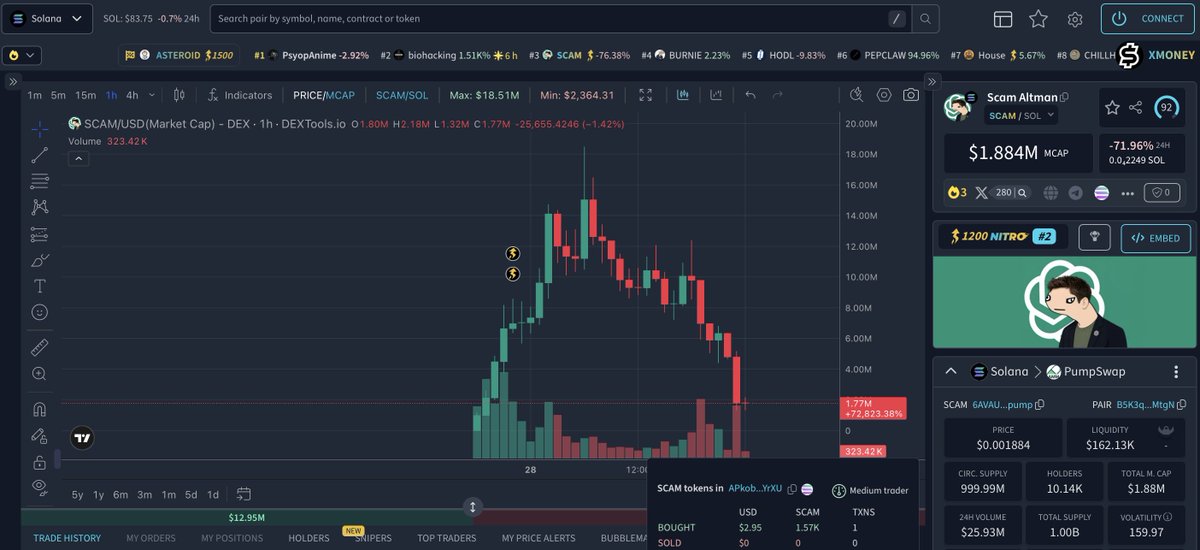
Task: Toggle SCAM/SOL quote currency
Action: click(402, 95)
